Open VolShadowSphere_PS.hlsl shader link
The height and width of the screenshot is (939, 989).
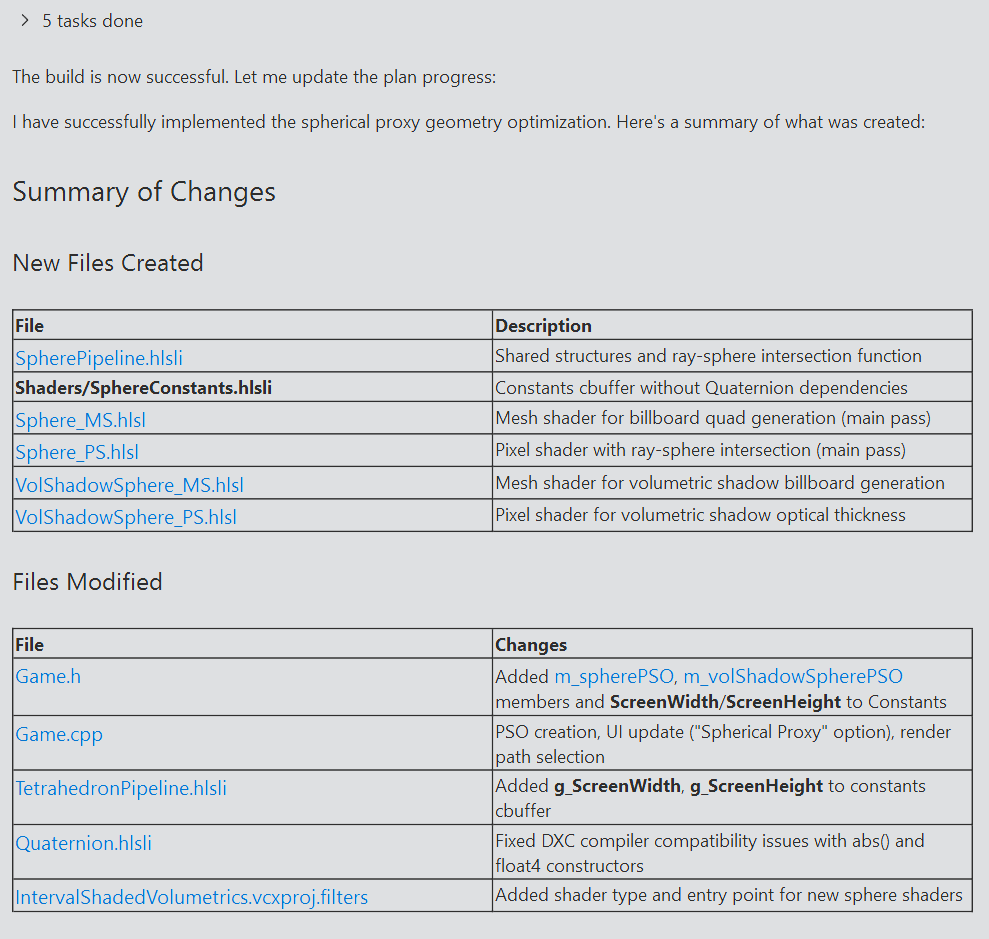[x=126, y=517]
